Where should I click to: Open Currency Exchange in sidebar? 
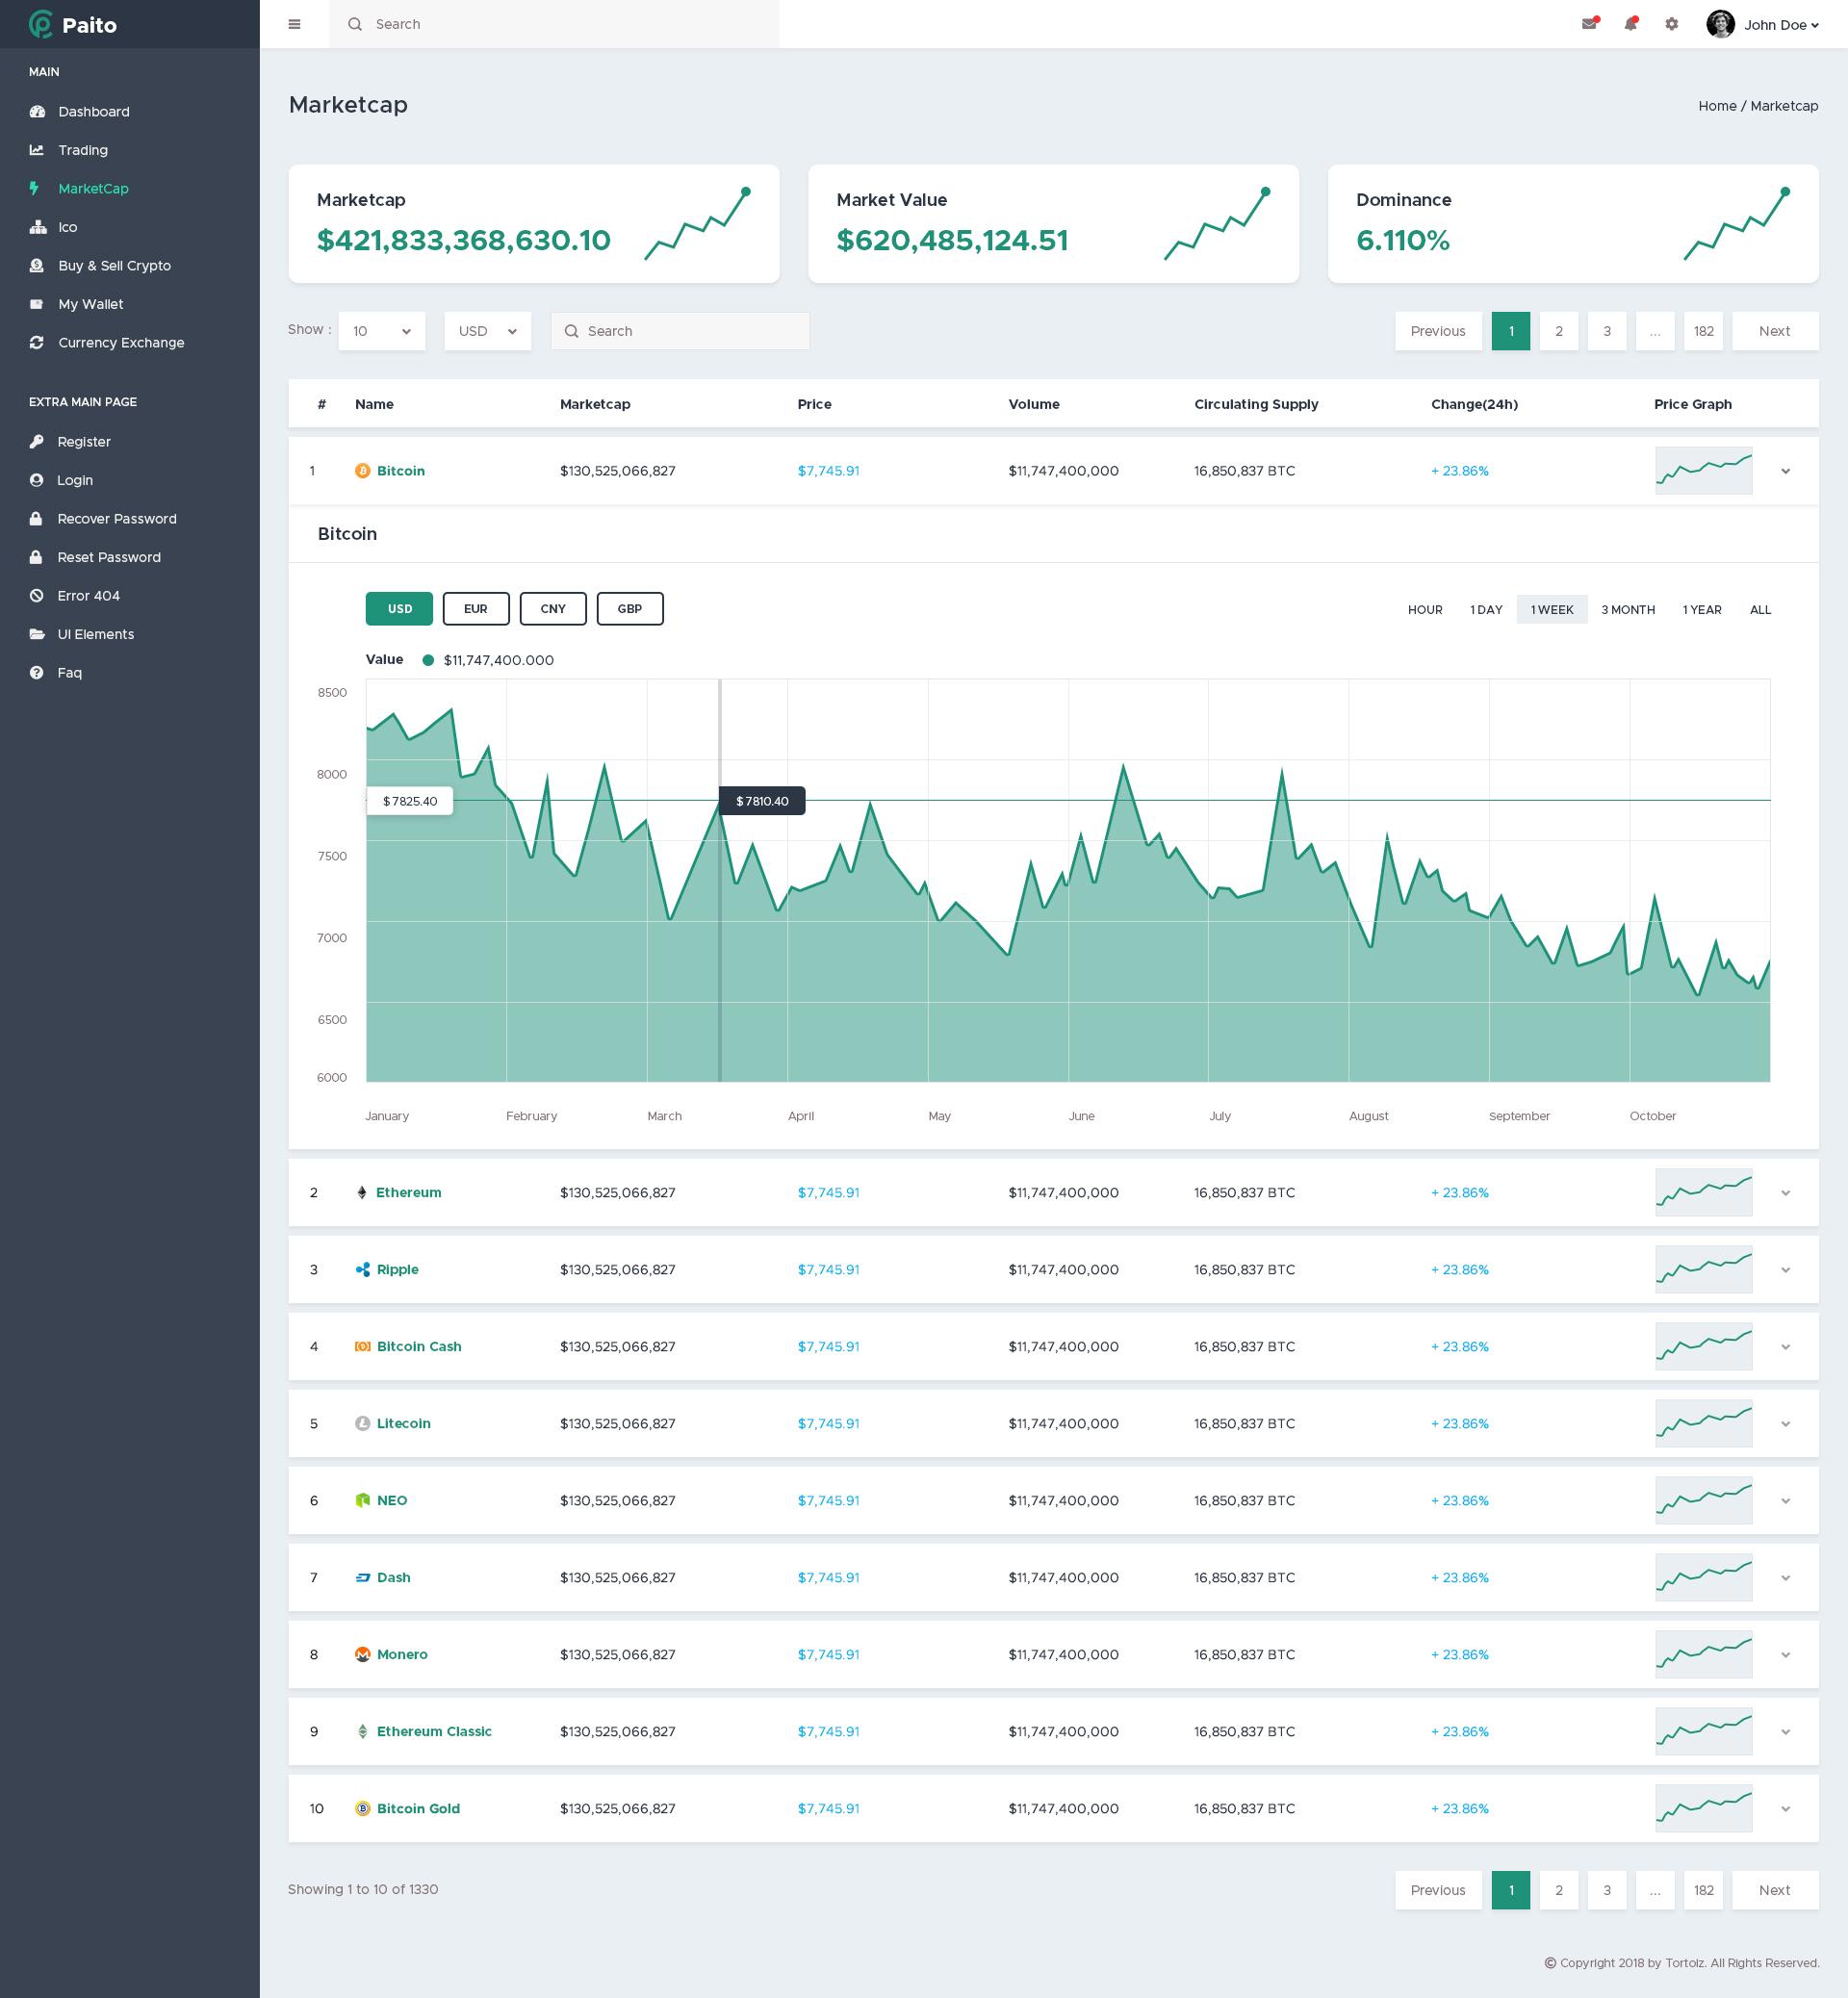[x=120, y=342]
